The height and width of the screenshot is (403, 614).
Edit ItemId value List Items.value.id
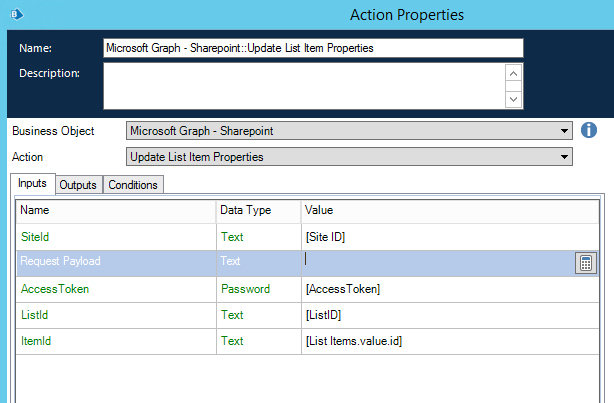(440, 341)
